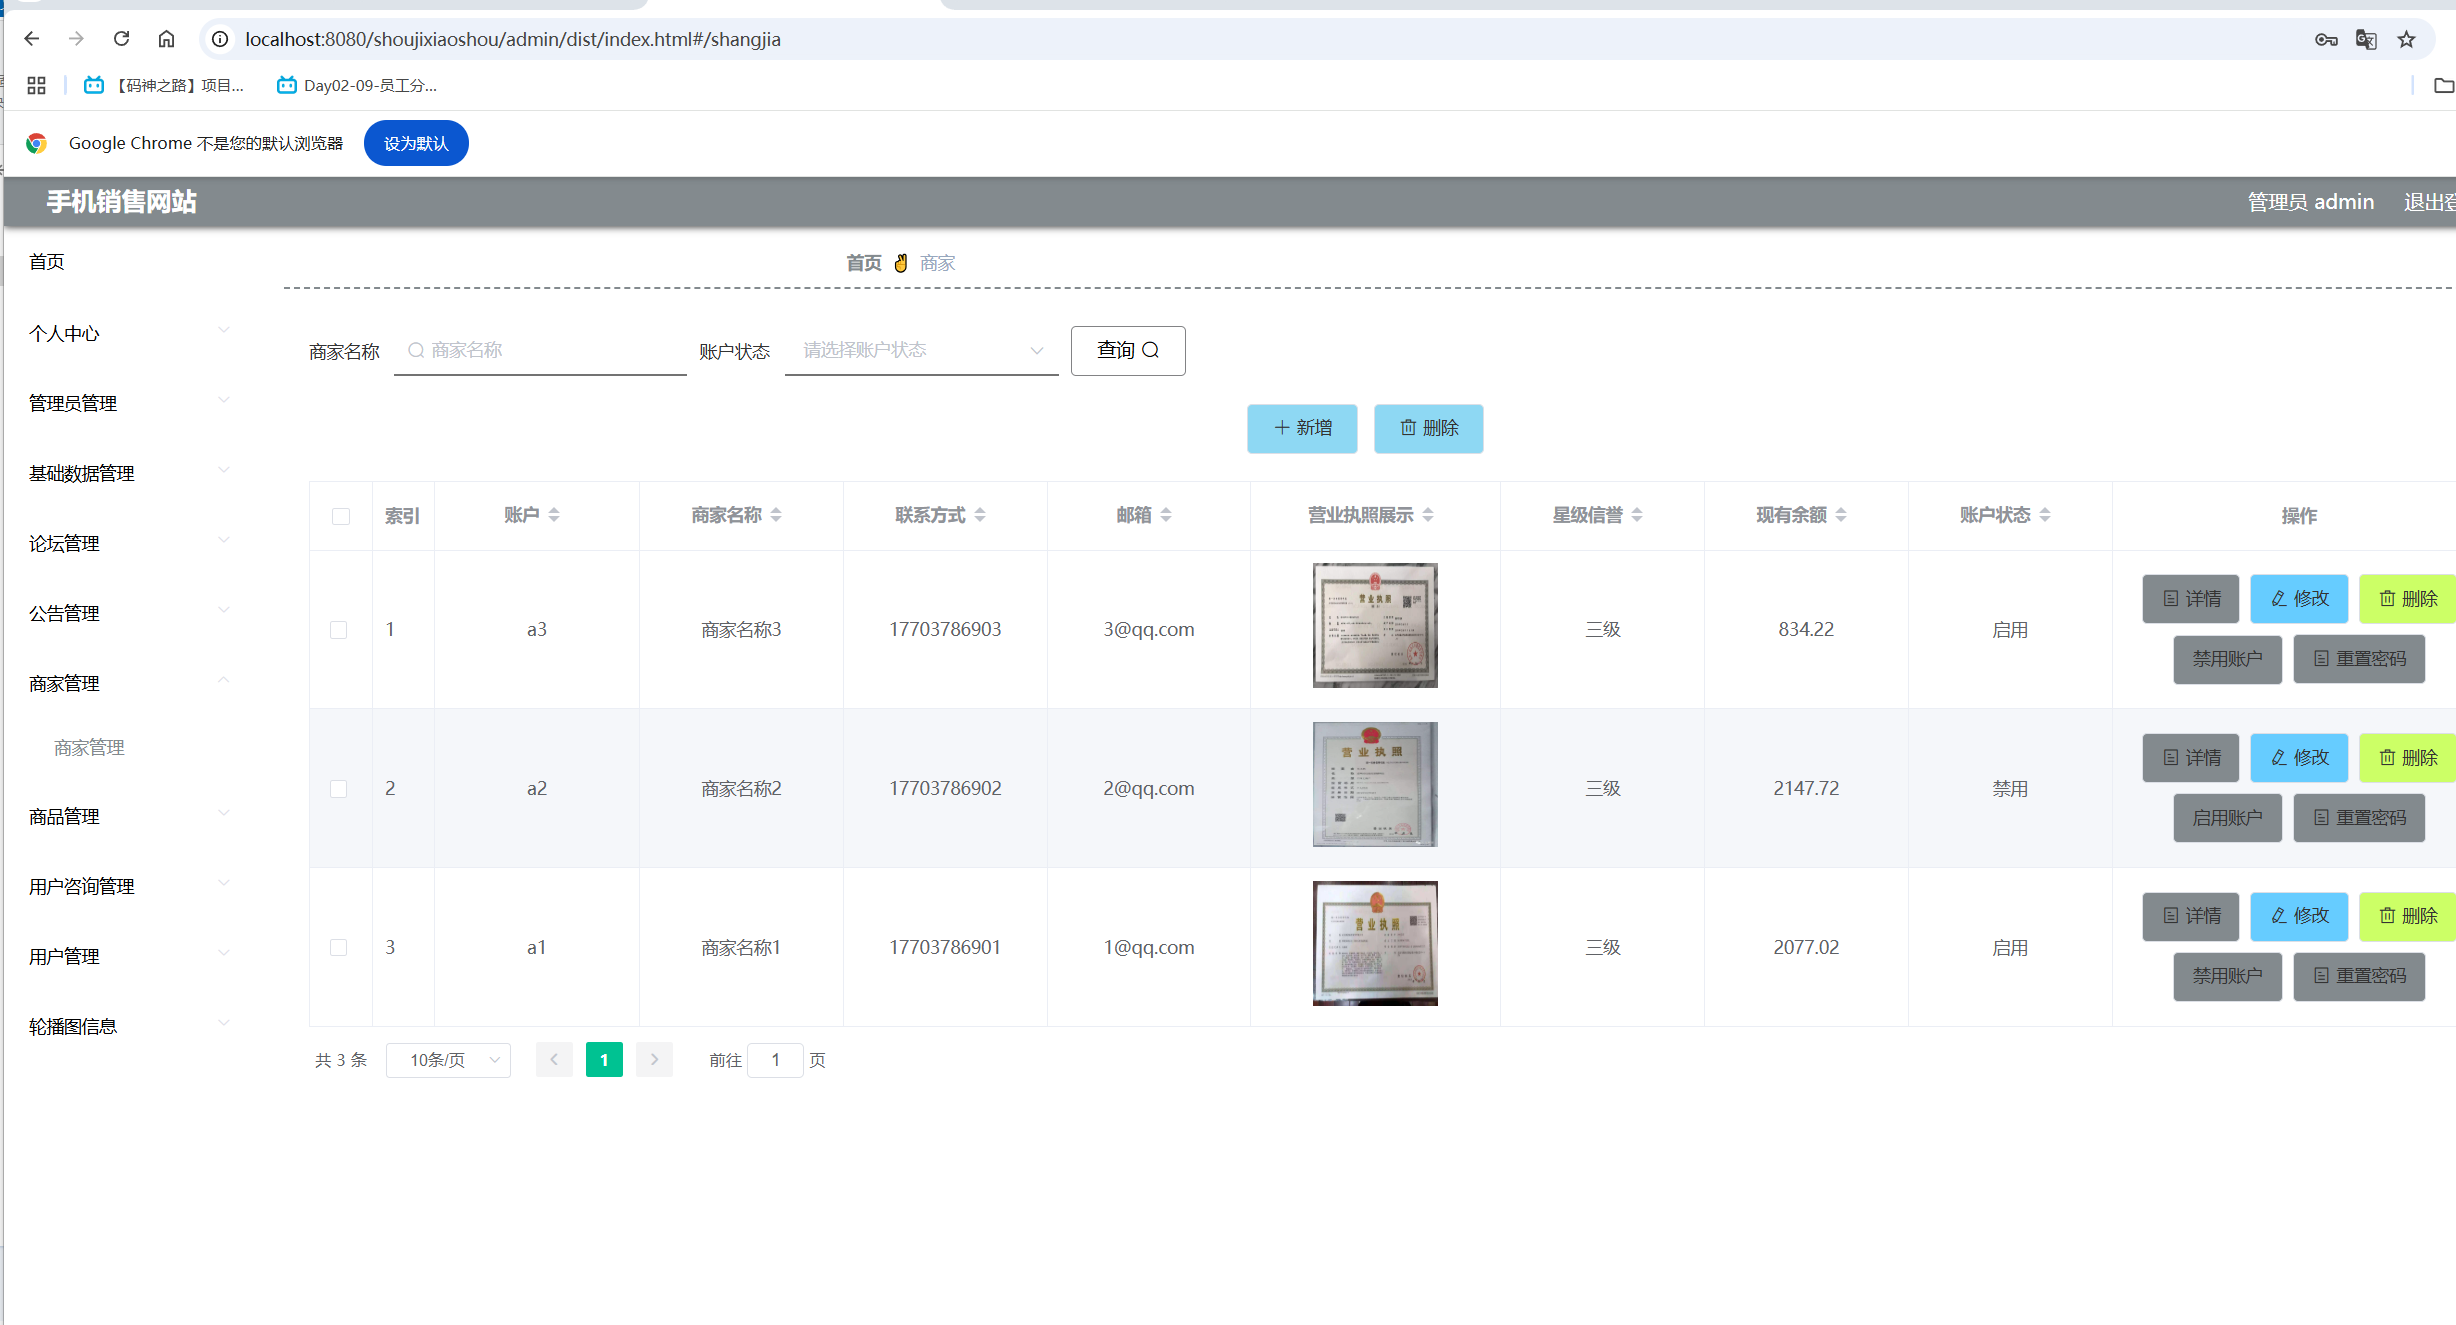Click the green 删除 button for a2

tap(2406, 758)
